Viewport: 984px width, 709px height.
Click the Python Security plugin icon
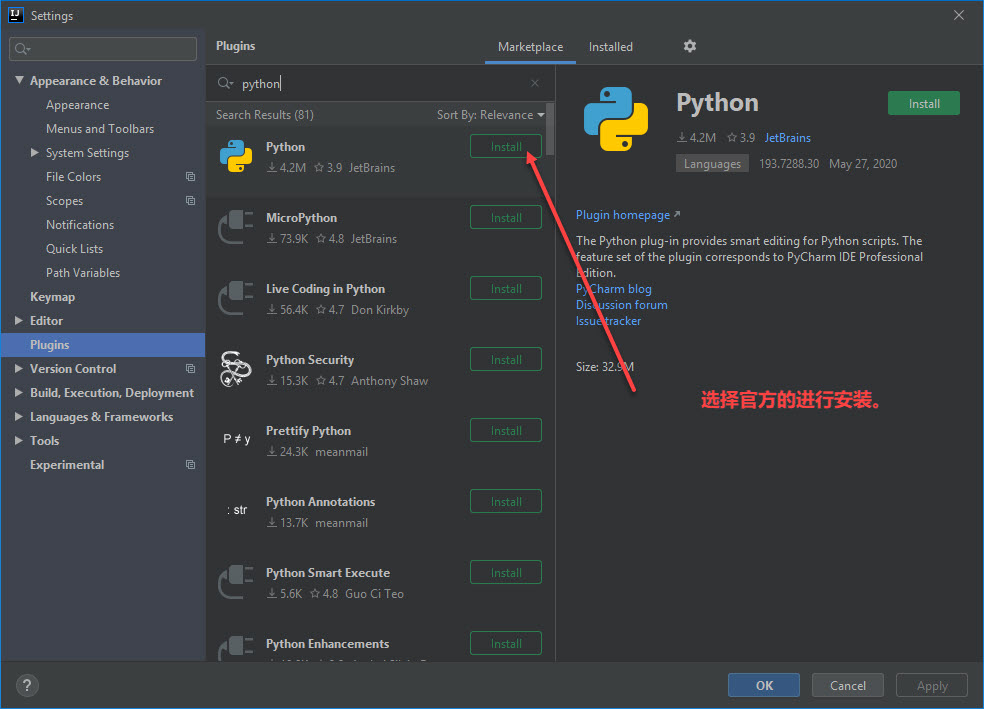pyautogui.click(x=236, y=368)
